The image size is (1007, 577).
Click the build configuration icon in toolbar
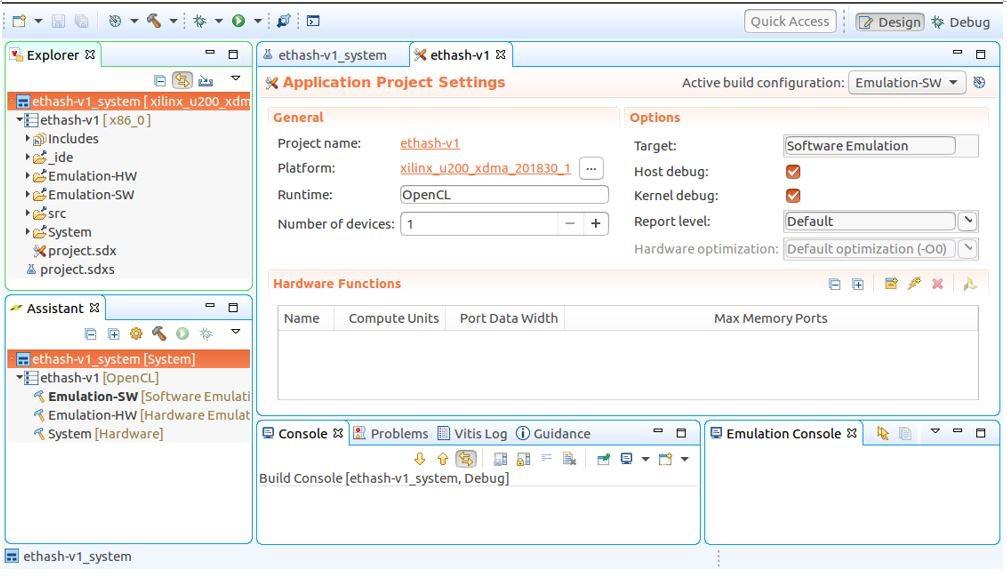click(x=115, y=21)
